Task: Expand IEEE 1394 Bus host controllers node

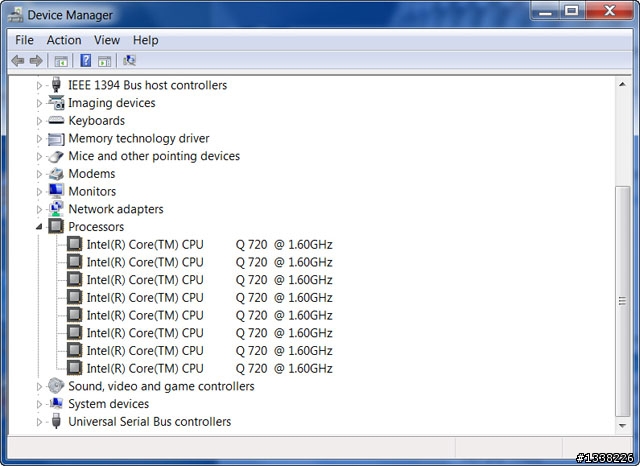Action: pos(39,85)
